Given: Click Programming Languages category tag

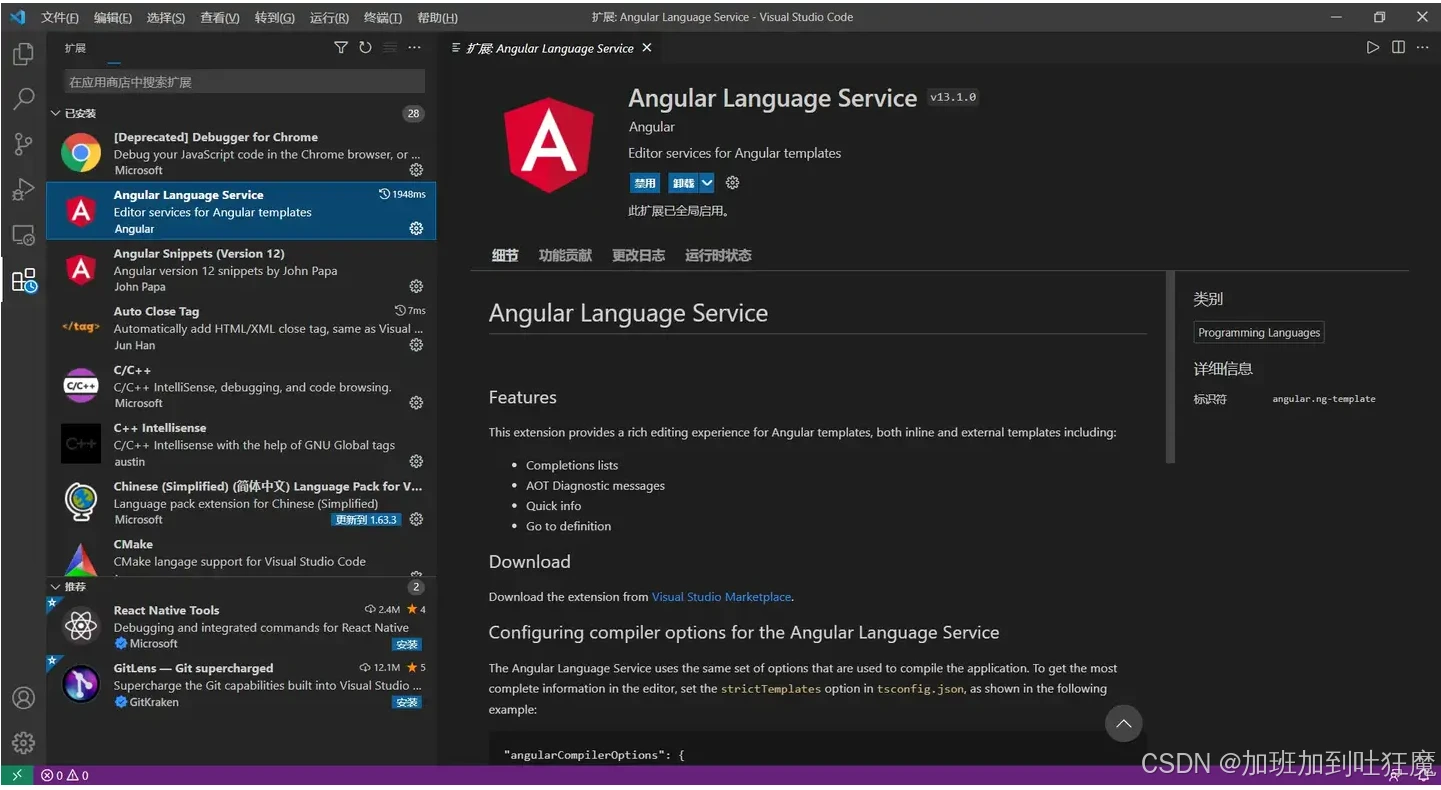Looking at the screenshot, I should coord(1259,333).
